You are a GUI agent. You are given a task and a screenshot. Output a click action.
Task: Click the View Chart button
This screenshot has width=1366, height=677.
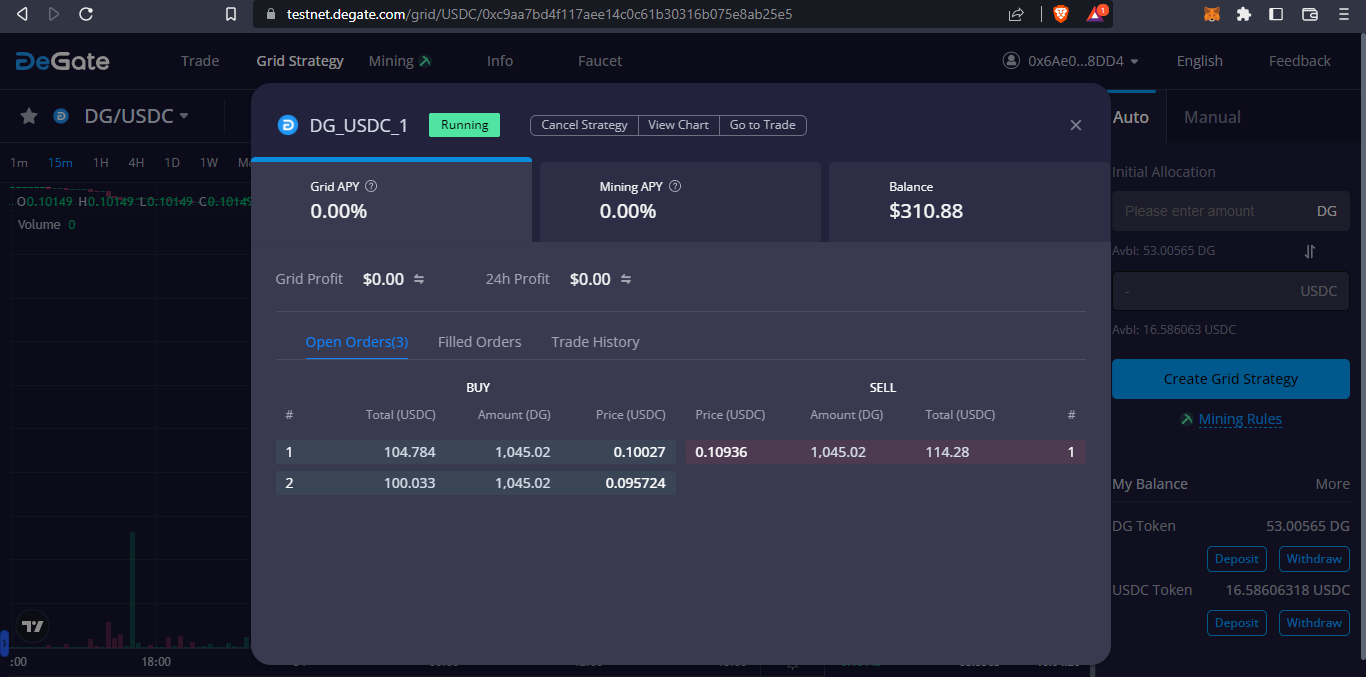[x=678, y=125]
